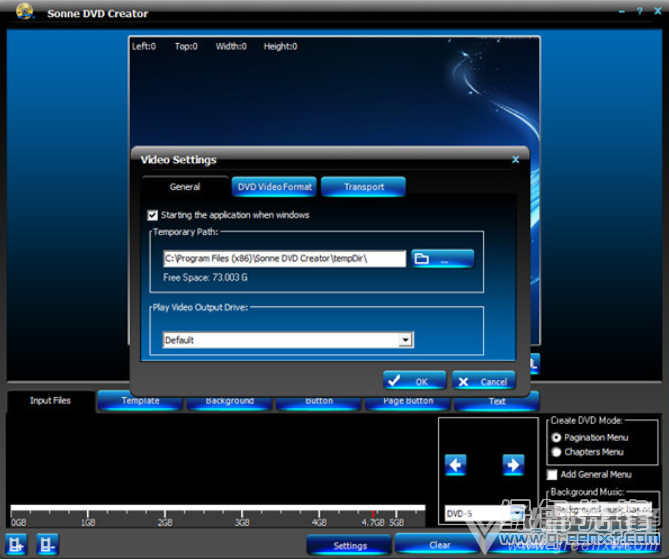Click the 2GB capacity scale label
669x559 pixels.
165,522
